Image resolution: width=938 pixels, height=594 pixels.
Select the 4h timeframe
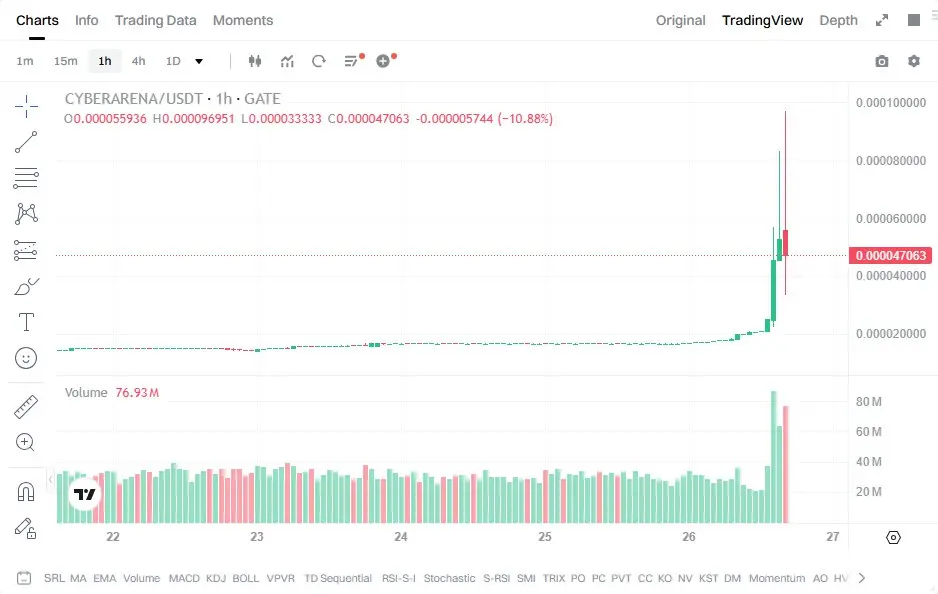point(138,61)
